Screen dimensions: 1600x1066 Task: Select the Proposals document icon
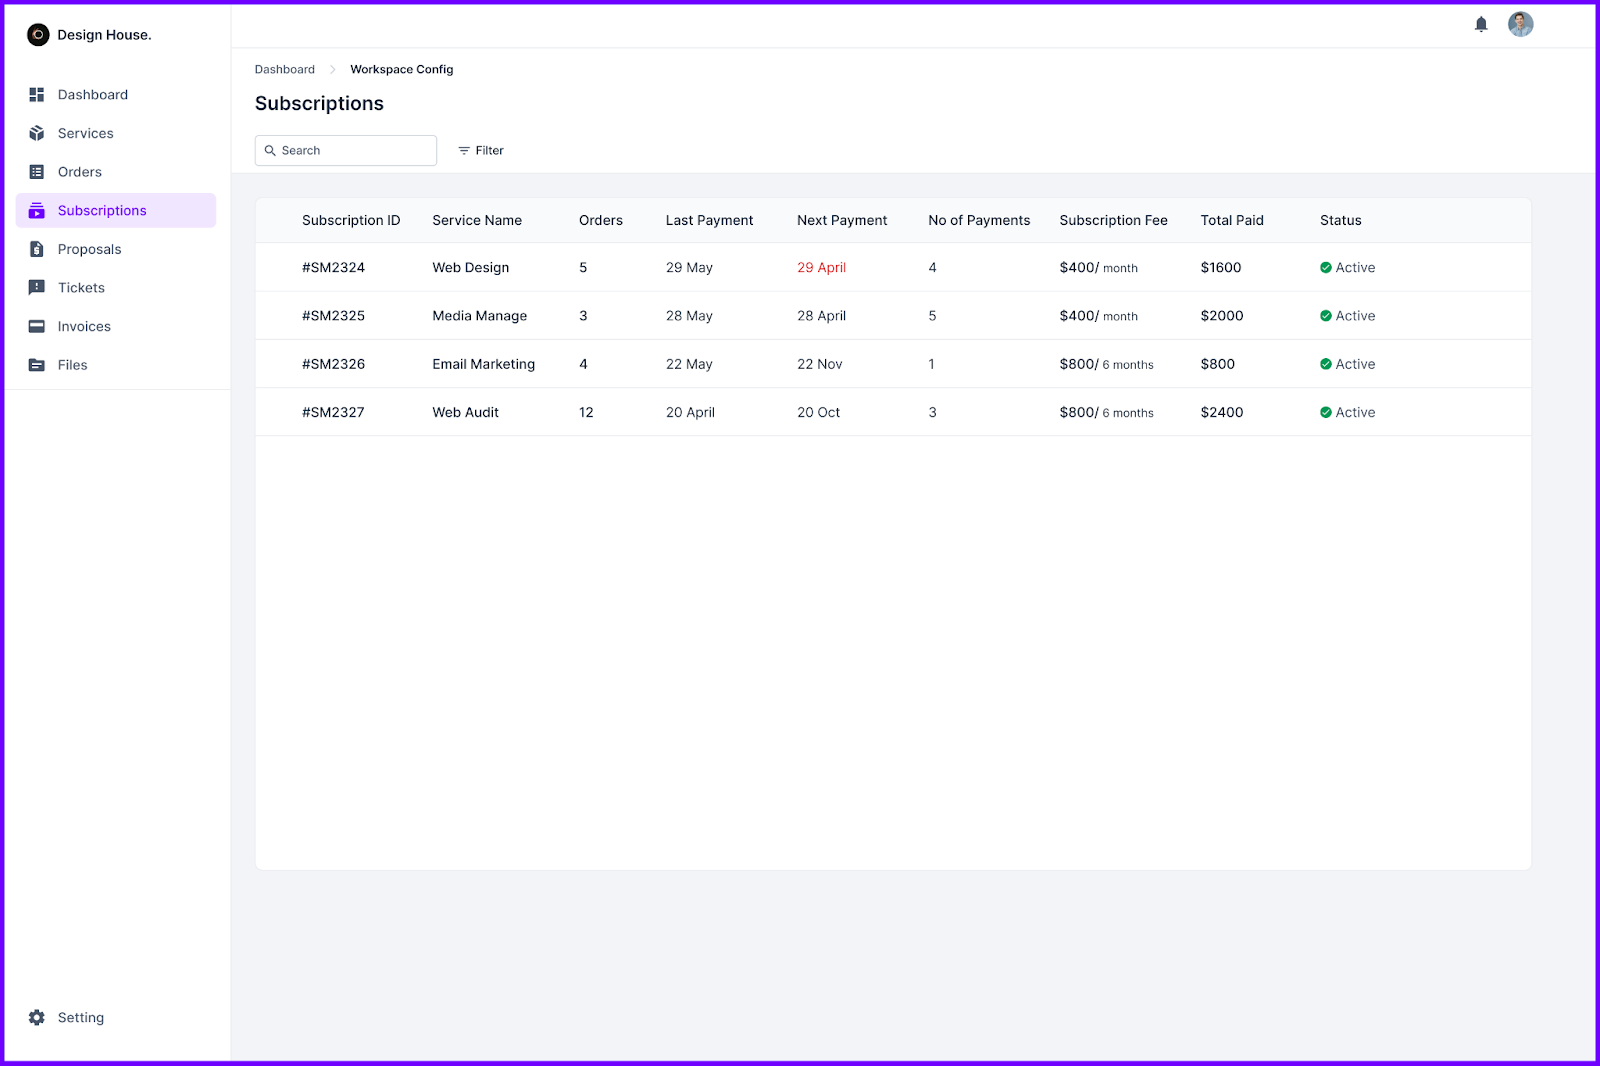pos(37,248)
